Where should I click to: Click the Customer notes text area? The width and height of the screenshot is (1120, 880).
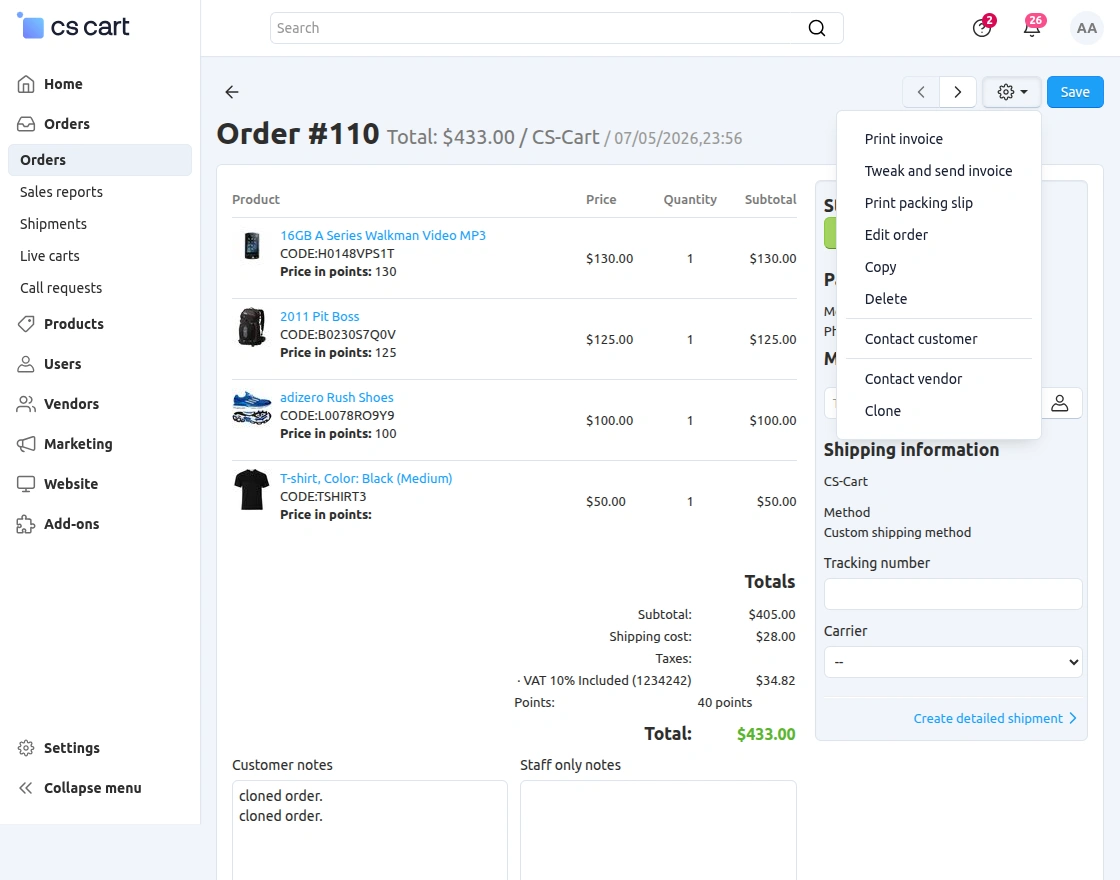tap(370, 830)
